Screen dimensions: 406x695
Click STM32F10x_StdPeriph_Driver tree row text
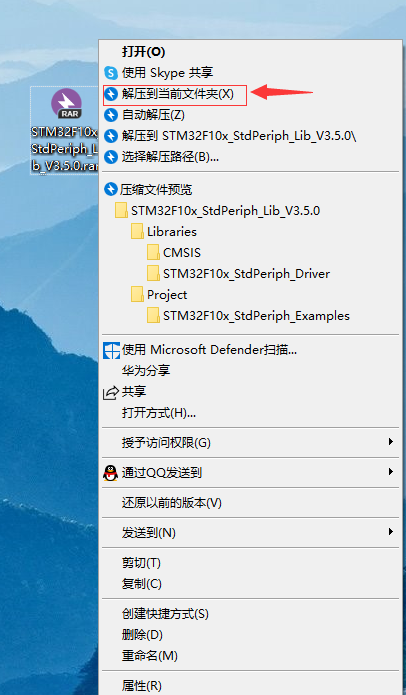click(246, 274)
